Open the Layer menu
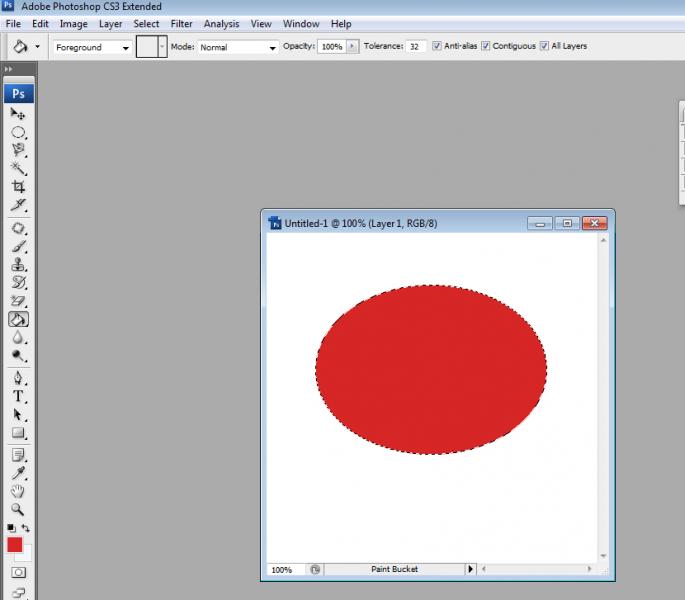Viewport: 685px width, 600px height. pyautogui.click(x=110, y=23)
